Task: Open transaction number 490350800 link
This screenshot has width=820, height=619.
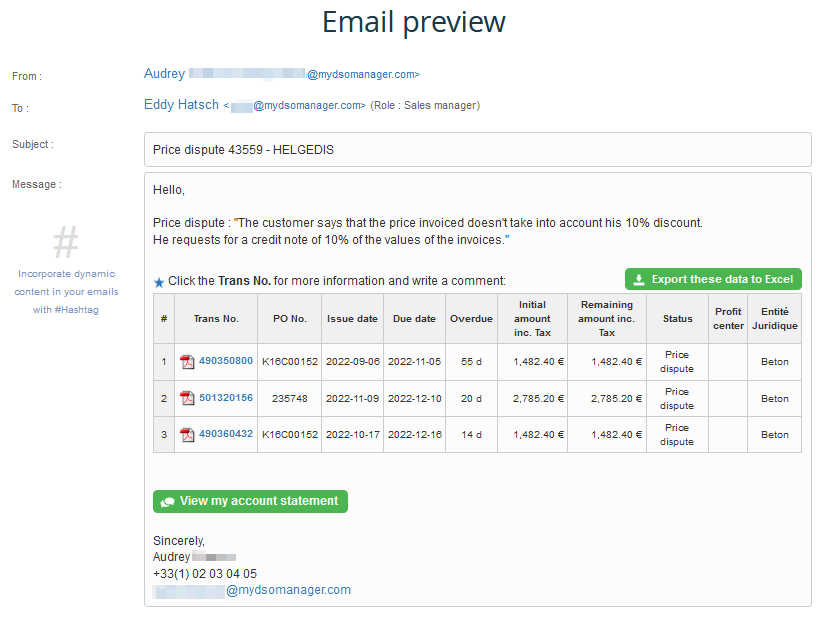Action: point(226,361)
